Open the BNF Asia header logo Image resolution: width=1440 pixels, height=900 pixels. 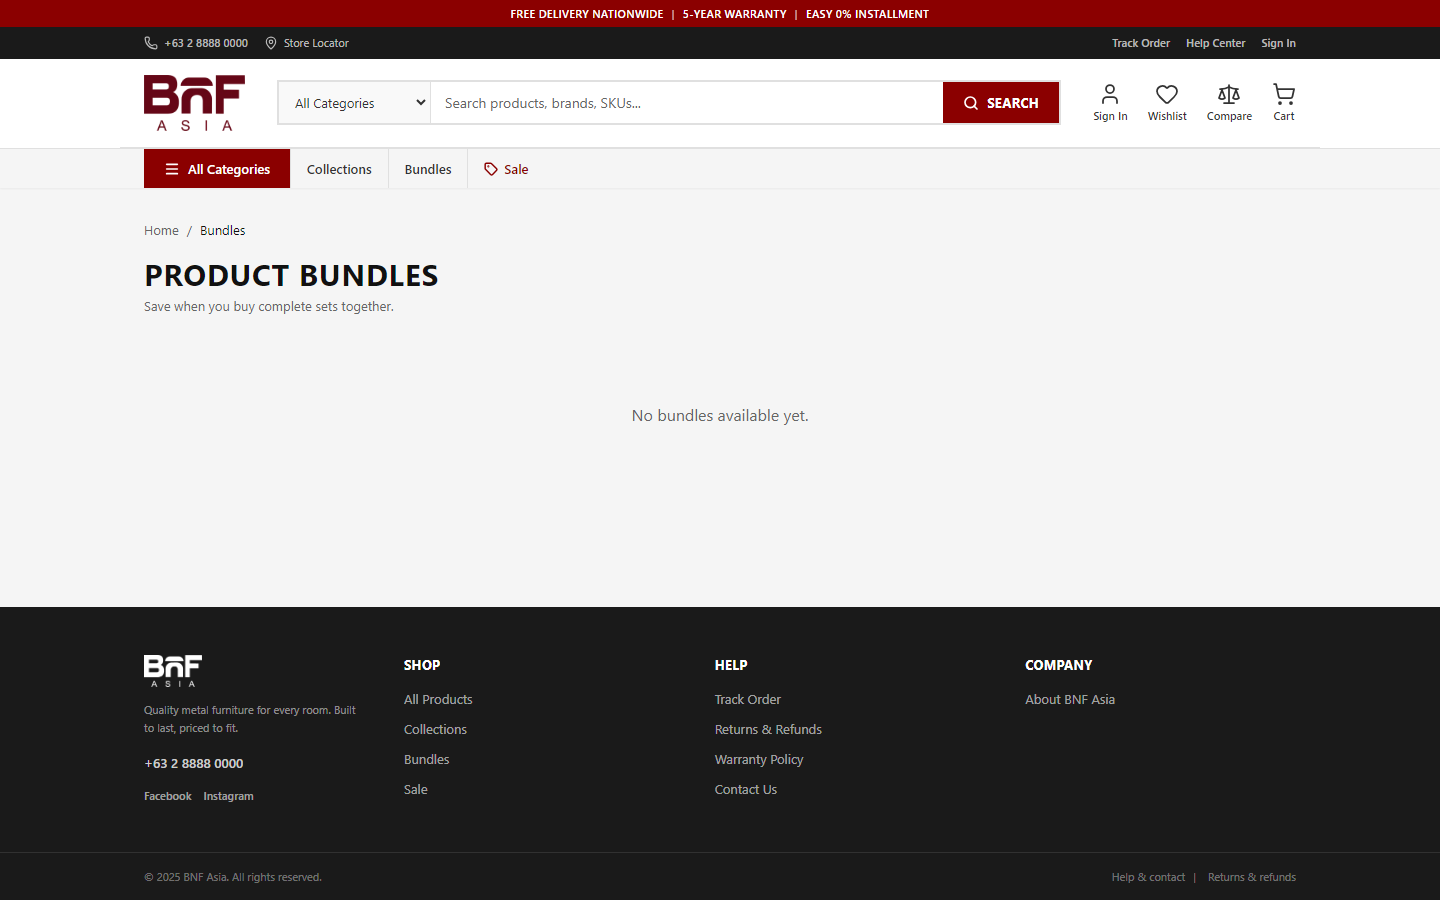[194, 103]
